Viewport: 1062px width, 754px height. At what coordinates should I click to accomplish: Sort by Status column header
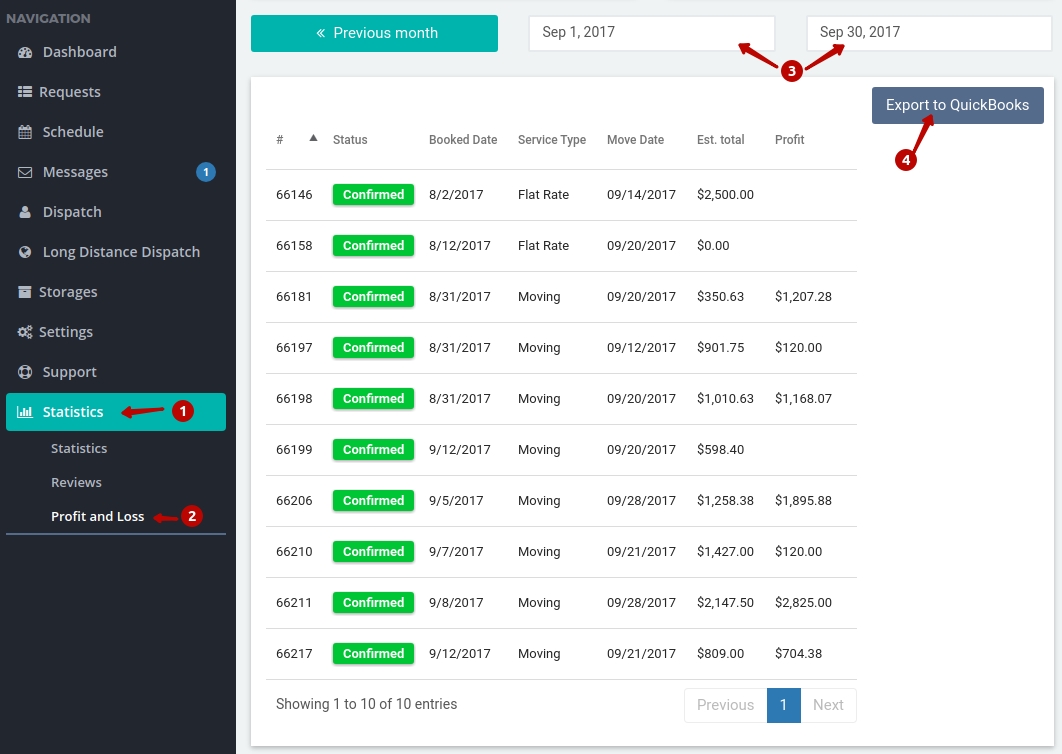tap(350, 140)
